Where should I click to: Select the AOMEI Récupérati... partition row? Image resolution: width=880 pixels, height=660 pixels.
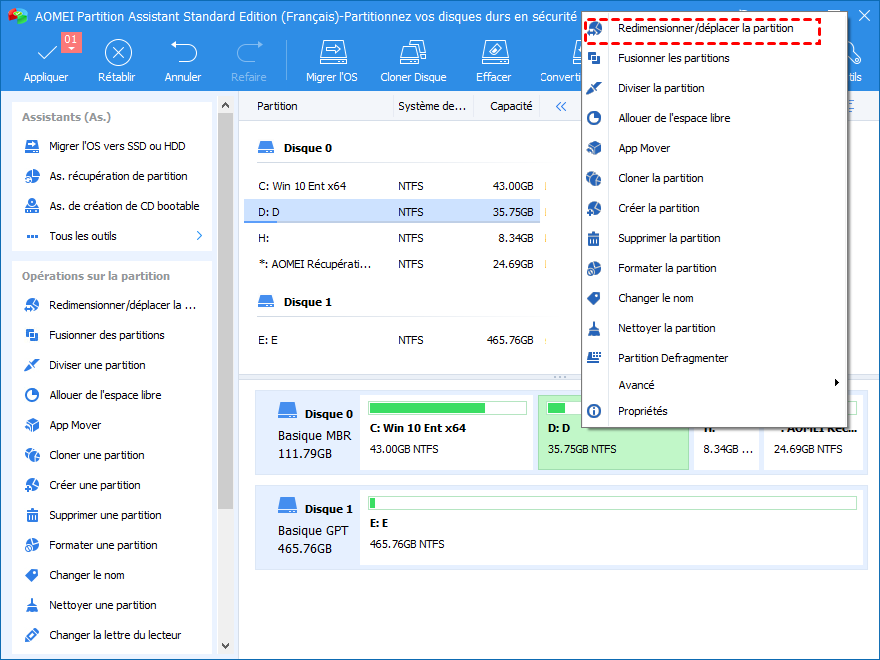392,264
